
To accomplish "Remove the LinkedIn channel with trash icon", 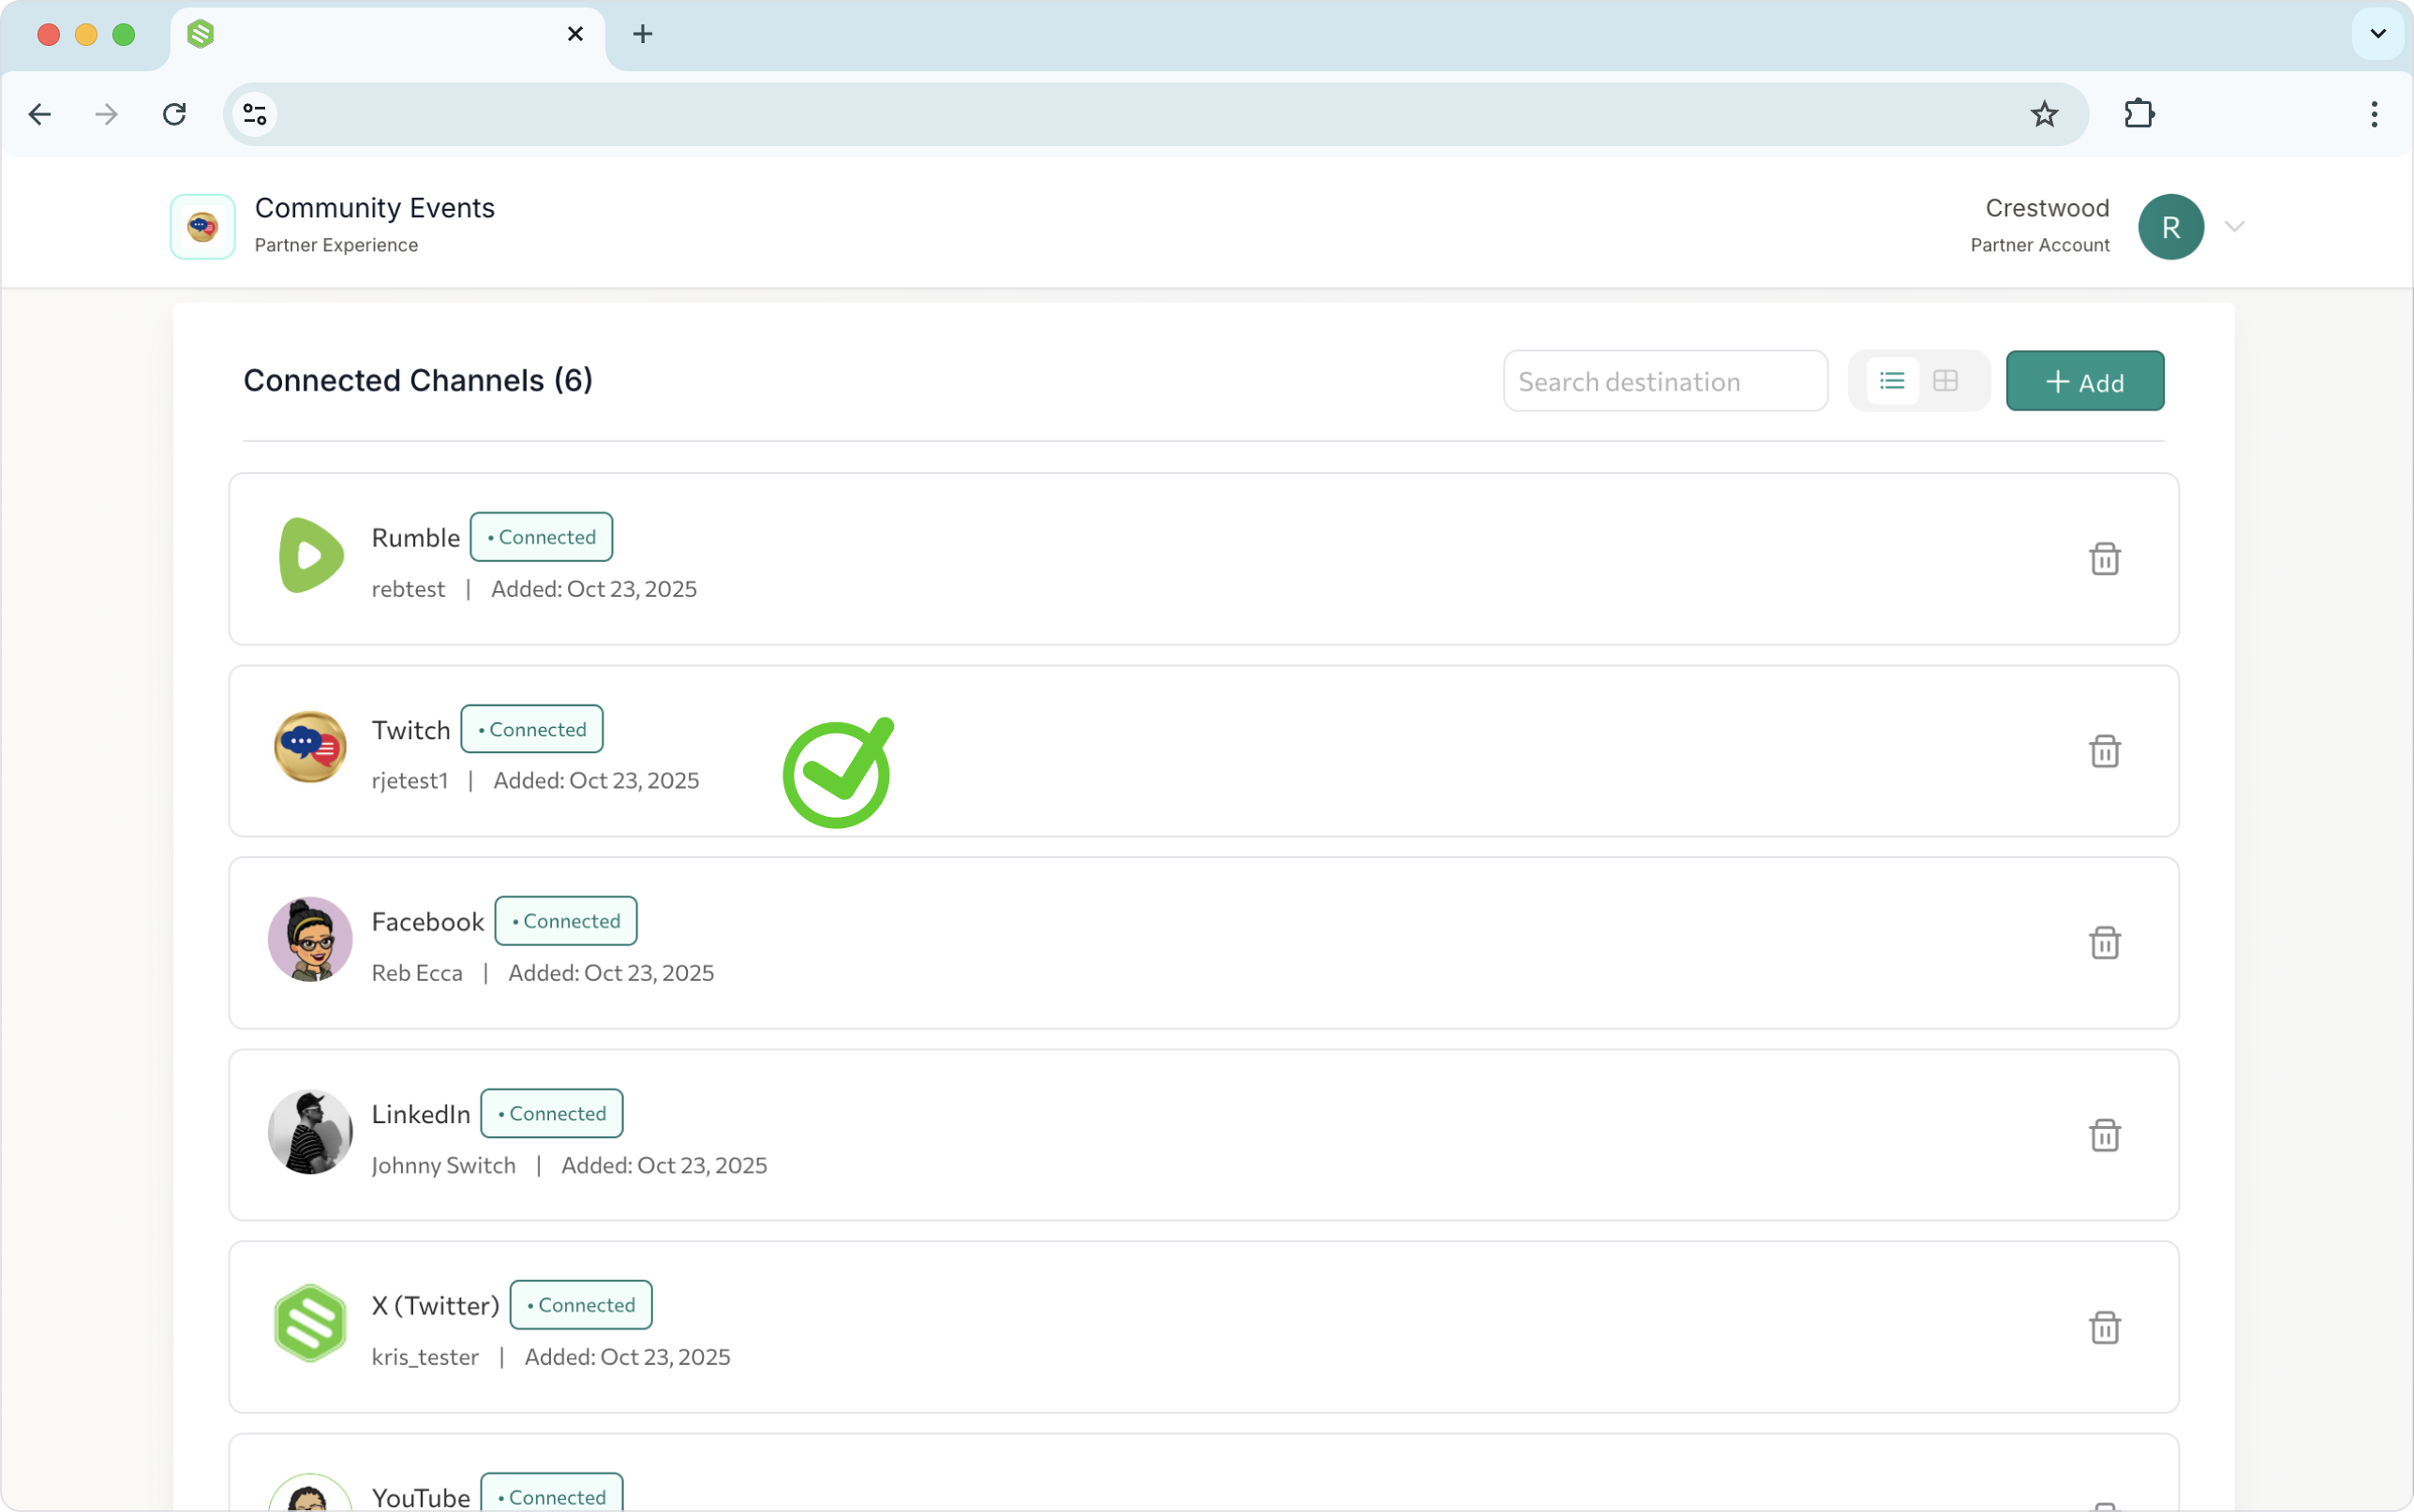I will 2104,1135.
